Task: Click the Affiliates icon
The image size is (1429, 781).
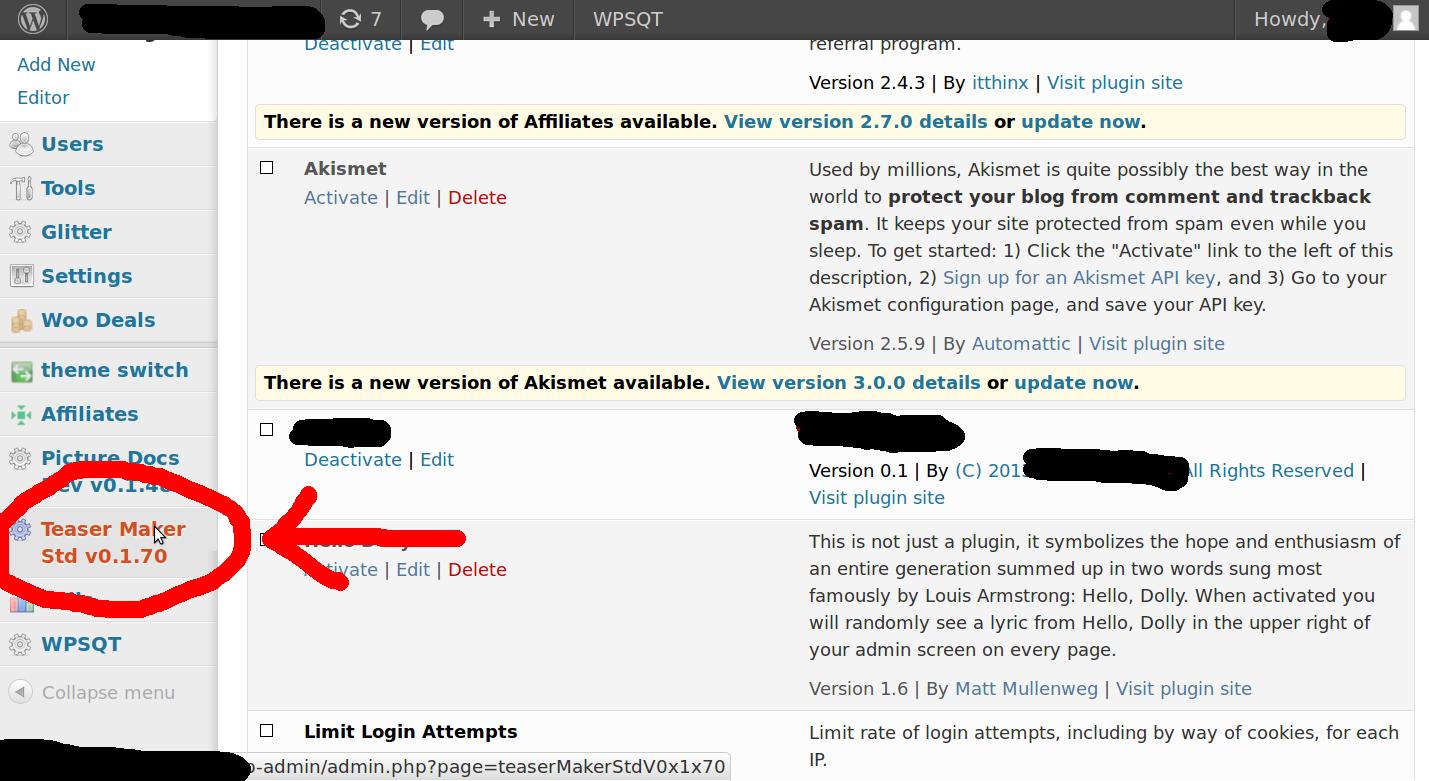Action: coord(21,414)
